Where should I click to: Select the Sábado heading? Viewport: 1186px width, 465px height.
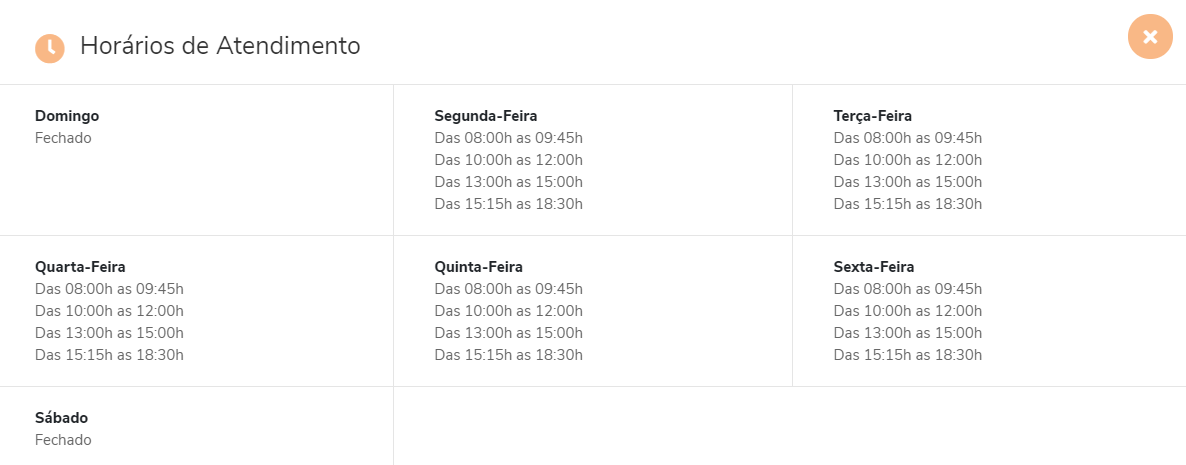(61, 418)
